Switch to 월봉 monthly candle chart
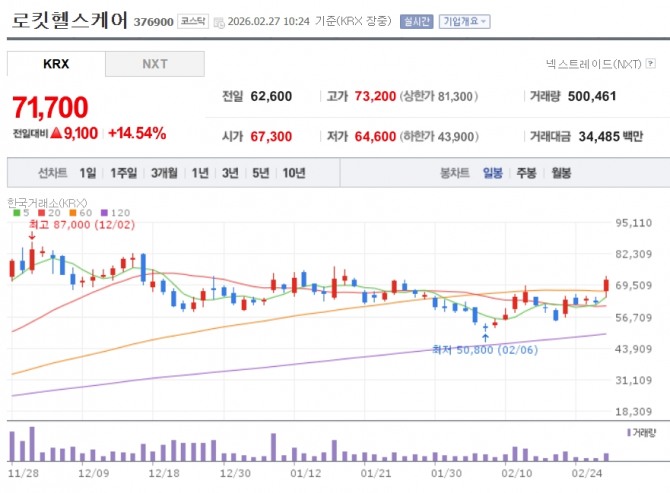This screenshot has height=493, width=670. click(561, 173)
